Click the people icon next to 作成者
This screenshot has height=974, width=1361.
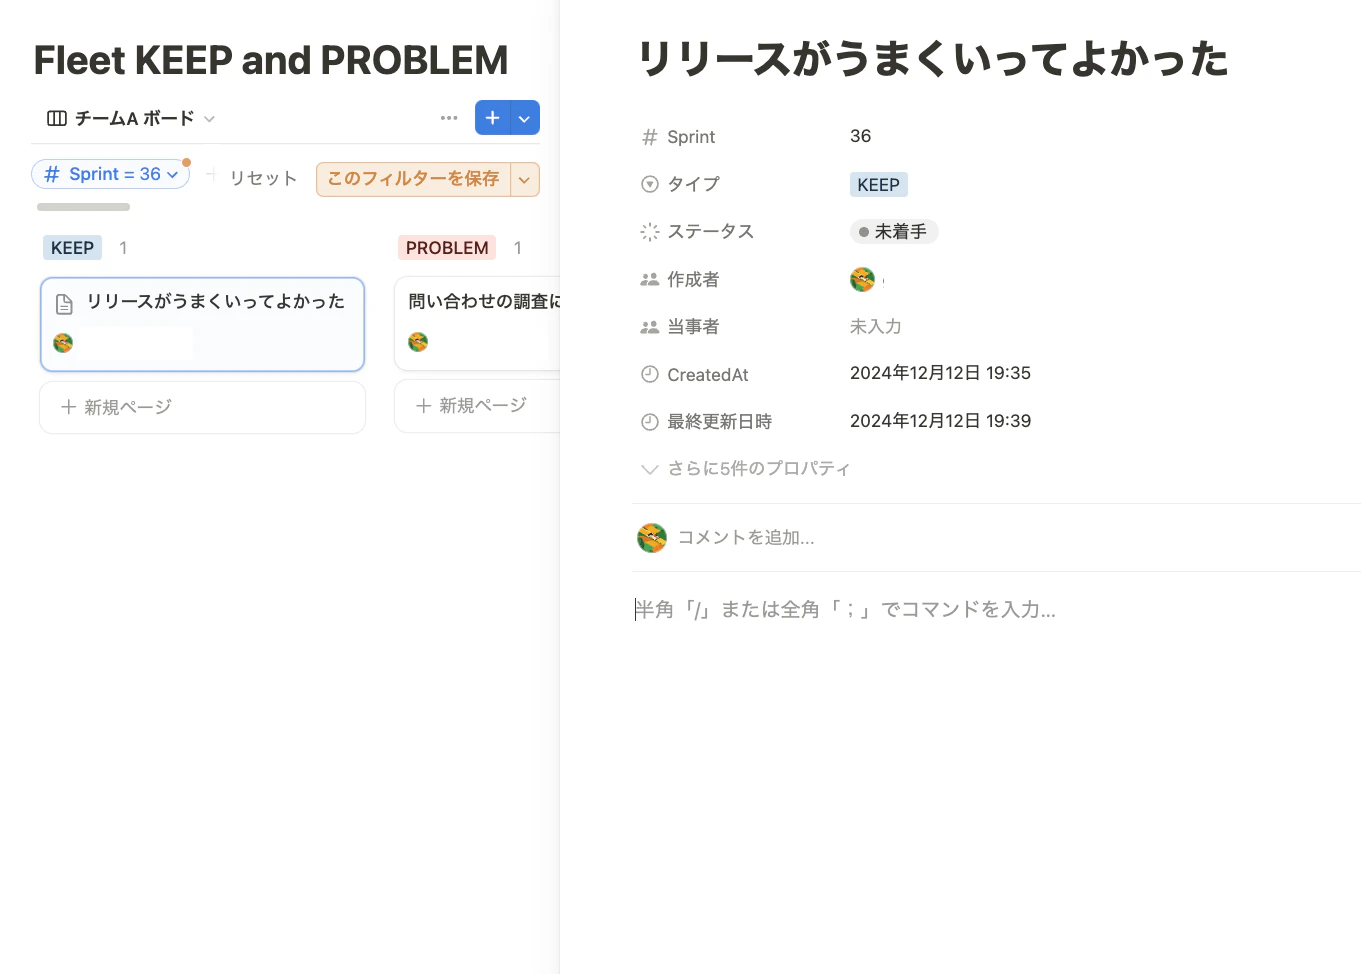[x=649, y=279]
